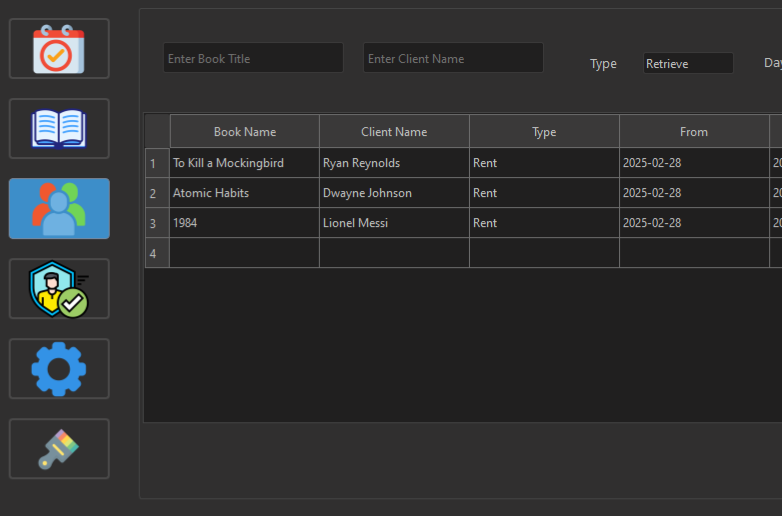
Task: Sort by Type column header
Action: pos(544,132)
